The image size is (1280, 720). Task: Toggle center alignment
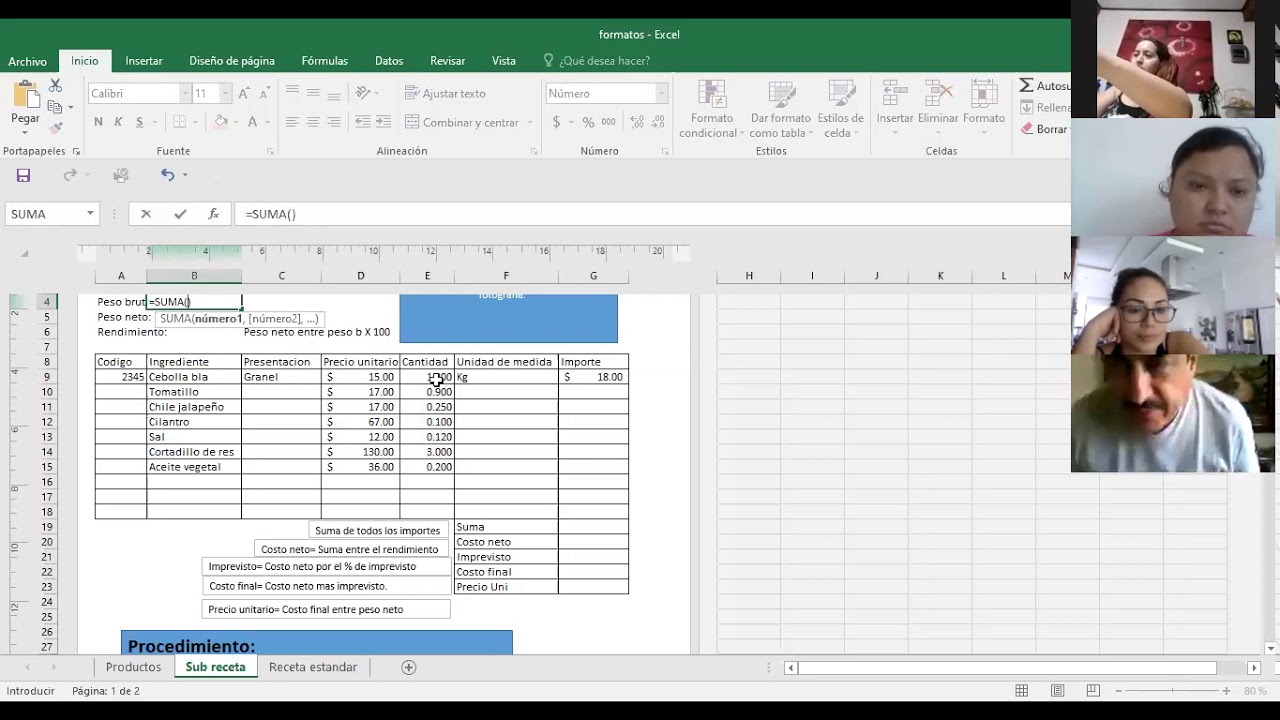coord(313,122)
